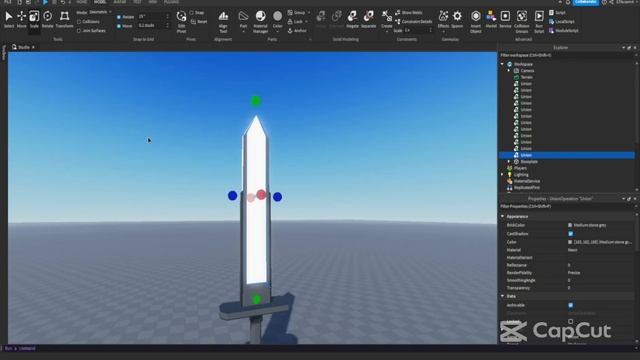This screenshot has width=640, height=360.
Task: Switch to the MODEL ribbon tab
Action: pos(100,2)
